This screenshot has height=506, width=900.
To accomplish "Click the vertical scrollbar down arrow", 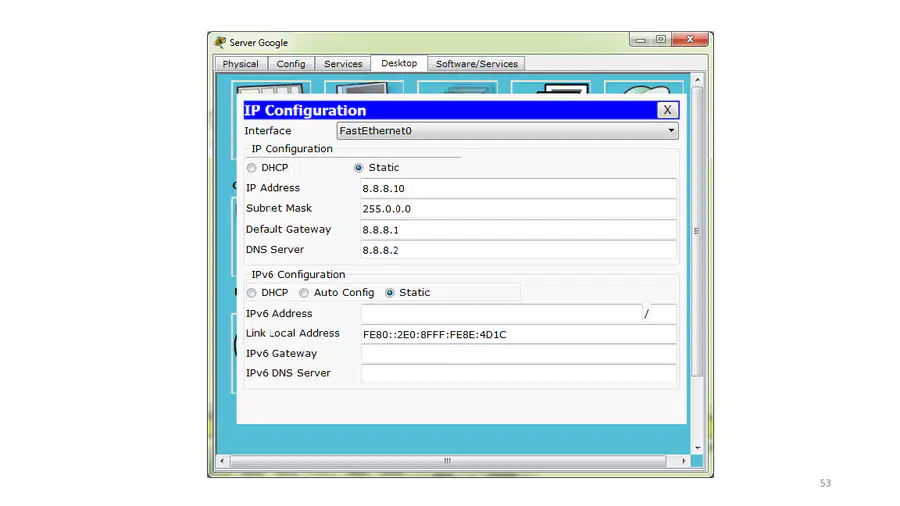I will coord(697,448).
